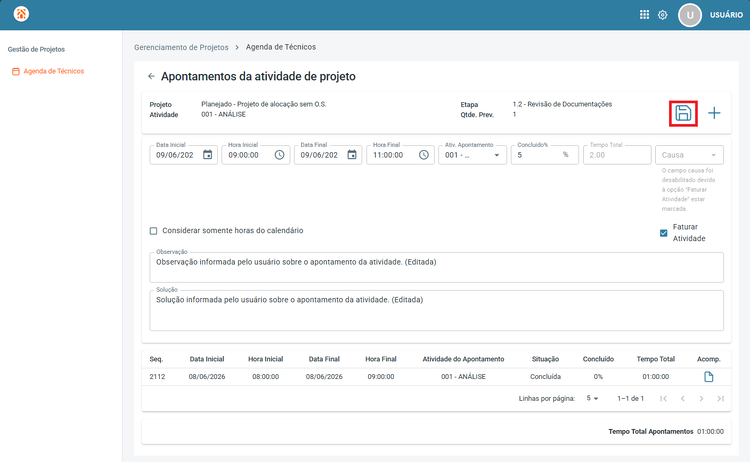Click calendar icon next to Agenda de Técnicos
This screenshot has height=462, width=750.
point(16,71)
